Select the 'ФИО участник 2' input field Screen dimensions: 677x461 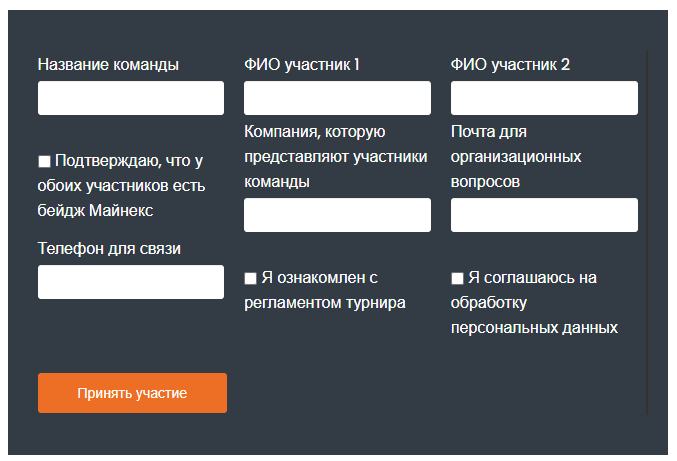(544, 98)
